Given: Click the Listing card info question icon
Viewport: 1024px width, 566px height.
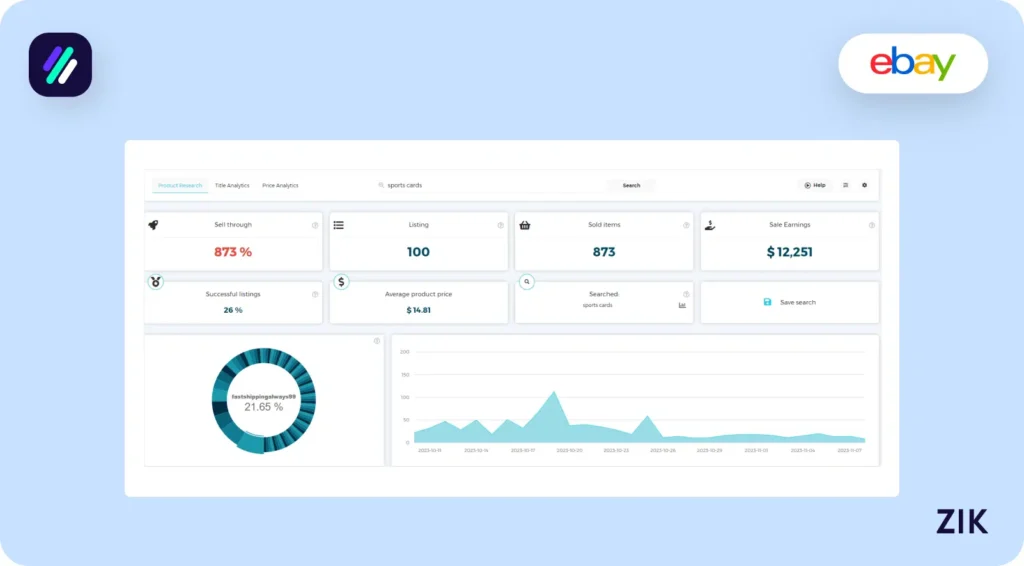Looking at the screenshot, I should [501, 225].
